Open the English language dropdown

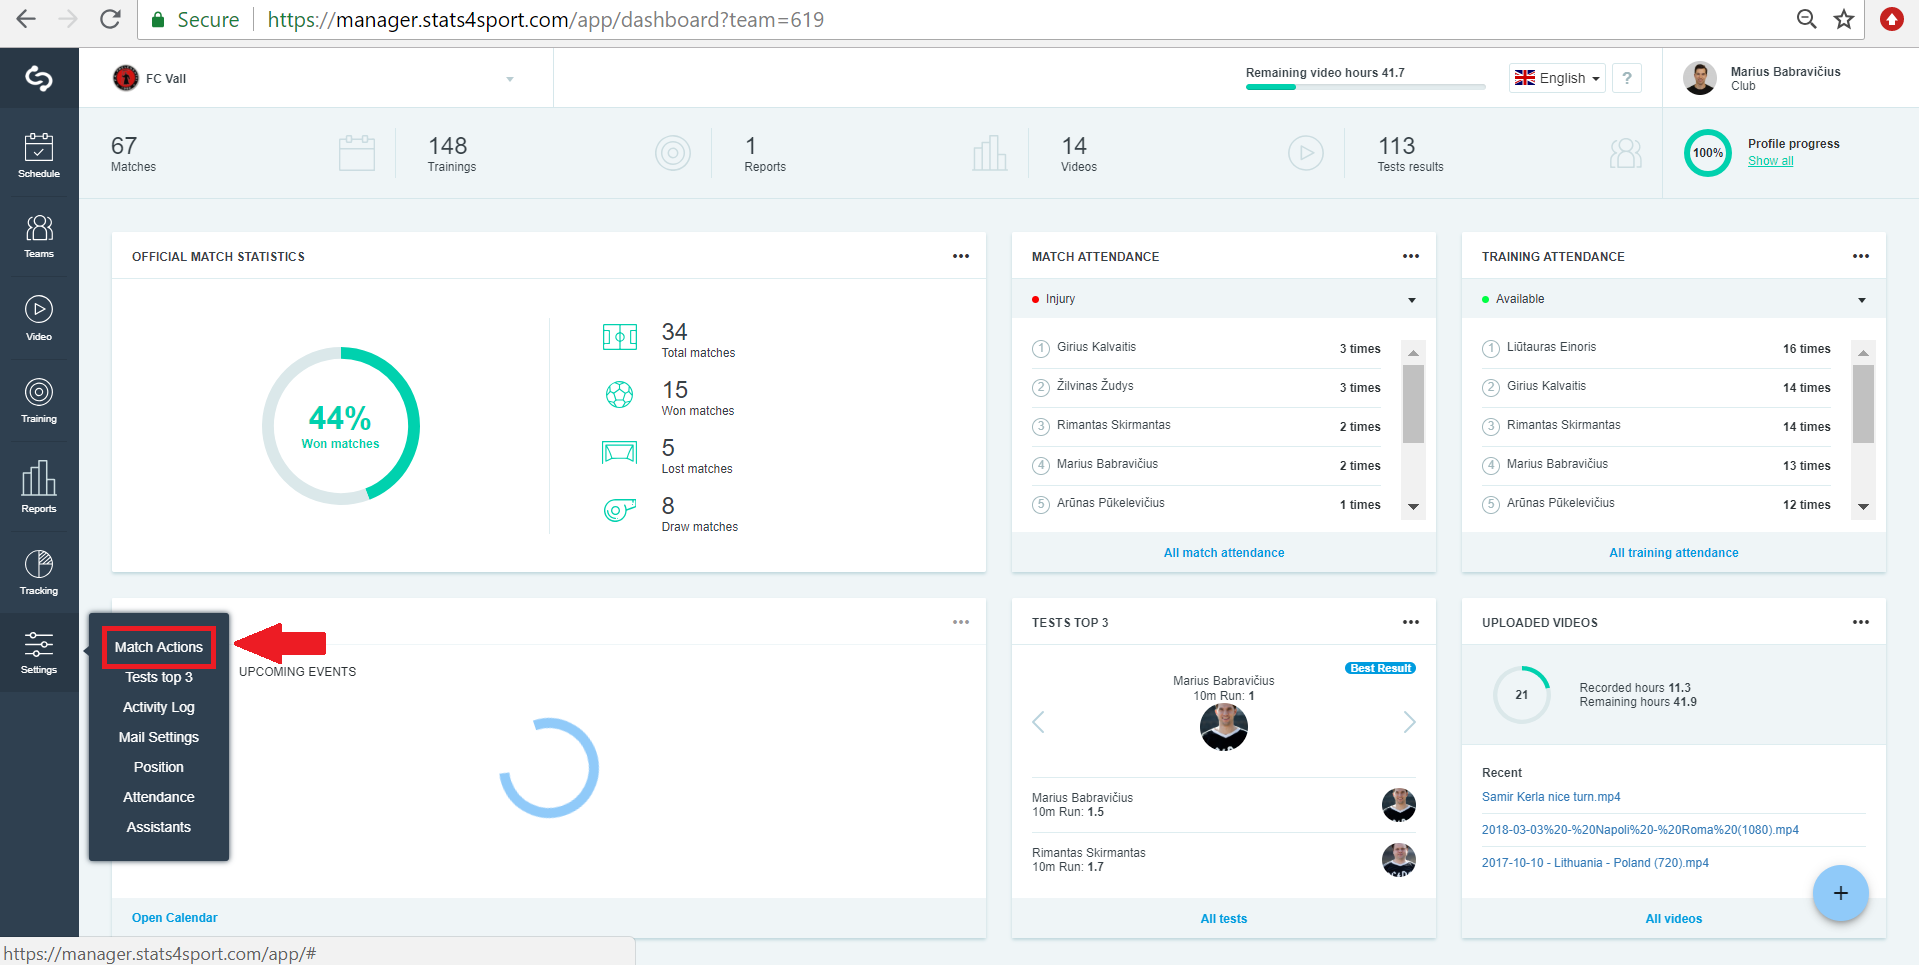(1557, 78)
